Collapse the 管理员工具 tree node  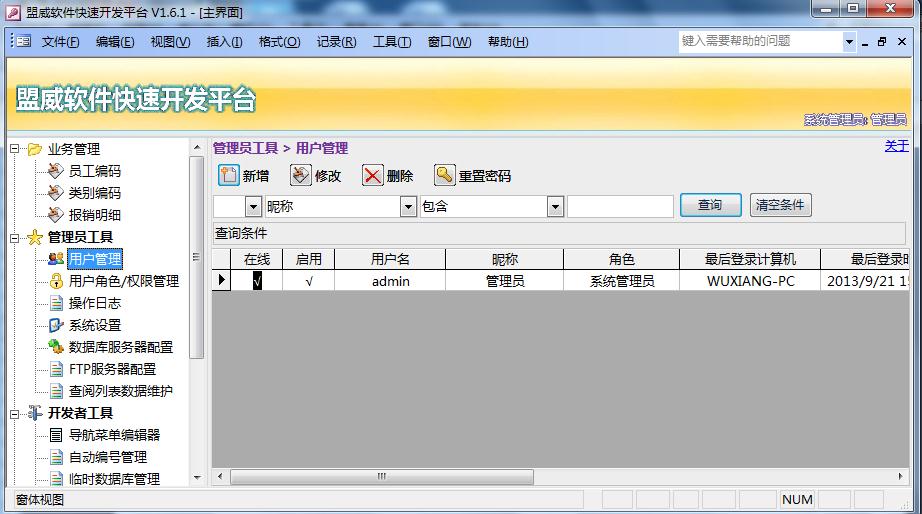click(x=15, y=237)
